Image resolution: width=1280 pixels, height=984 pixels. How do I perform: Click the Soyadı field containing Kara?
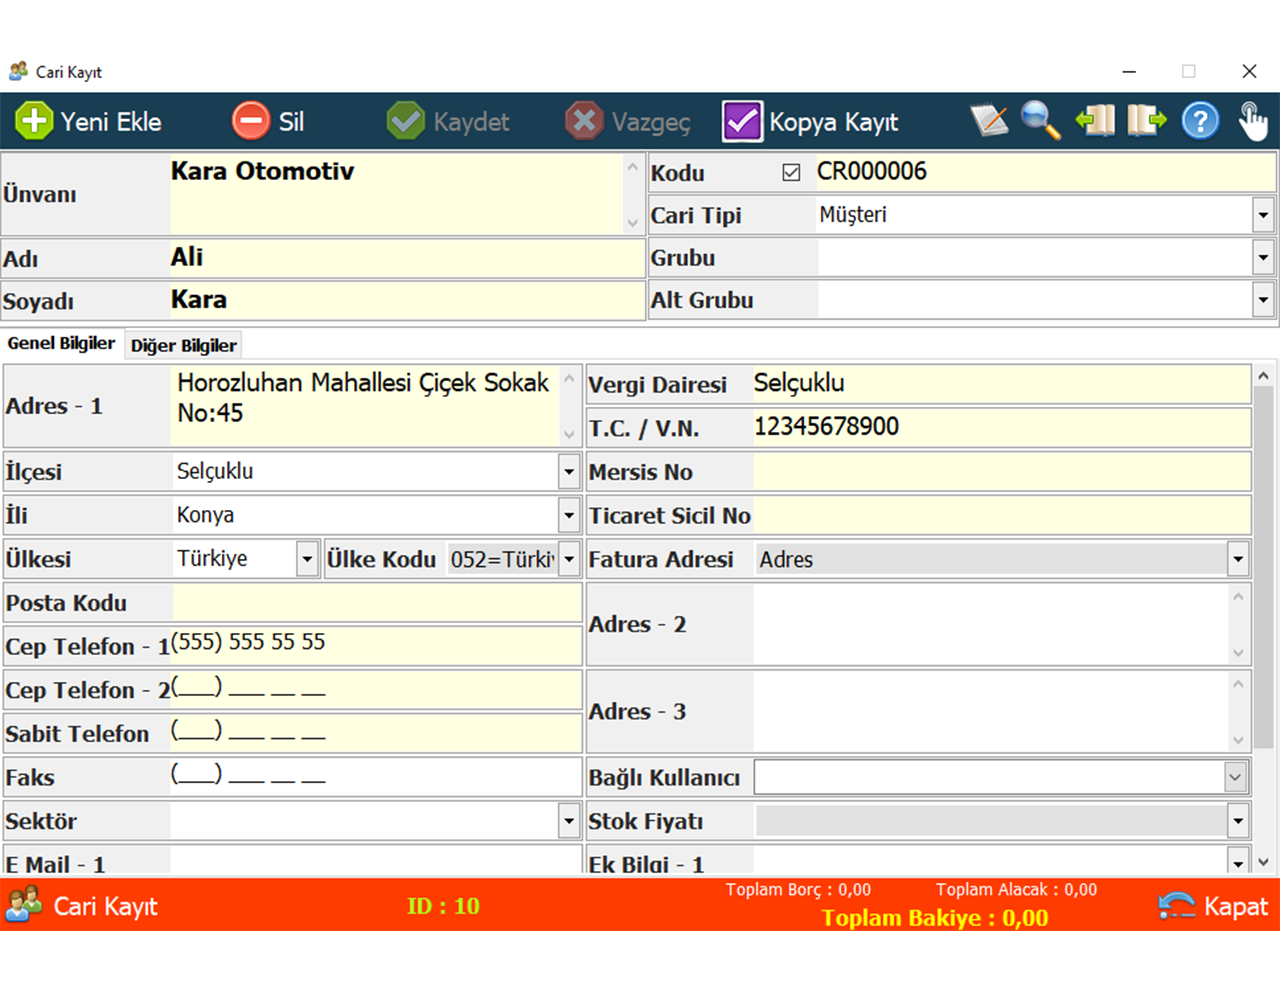tap(406, 300)
